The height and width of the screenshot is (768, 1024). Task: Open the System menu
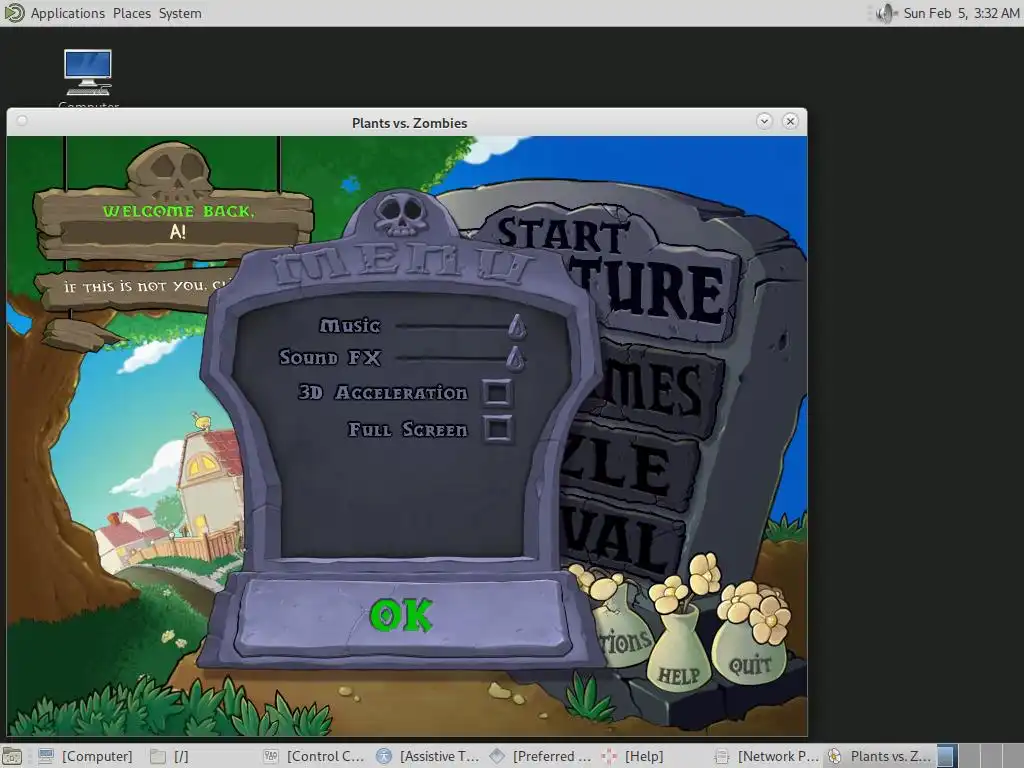coord(180,13)
